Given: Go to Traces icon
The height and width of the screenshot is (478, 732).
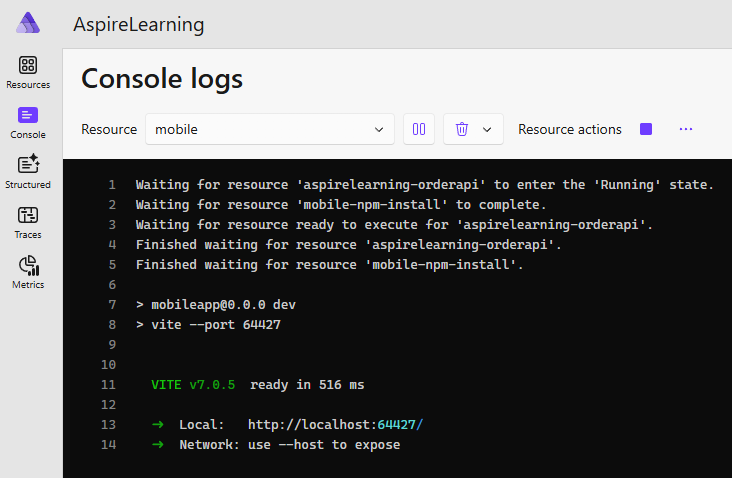Looking at the screenshot, I should coord(28,215).
